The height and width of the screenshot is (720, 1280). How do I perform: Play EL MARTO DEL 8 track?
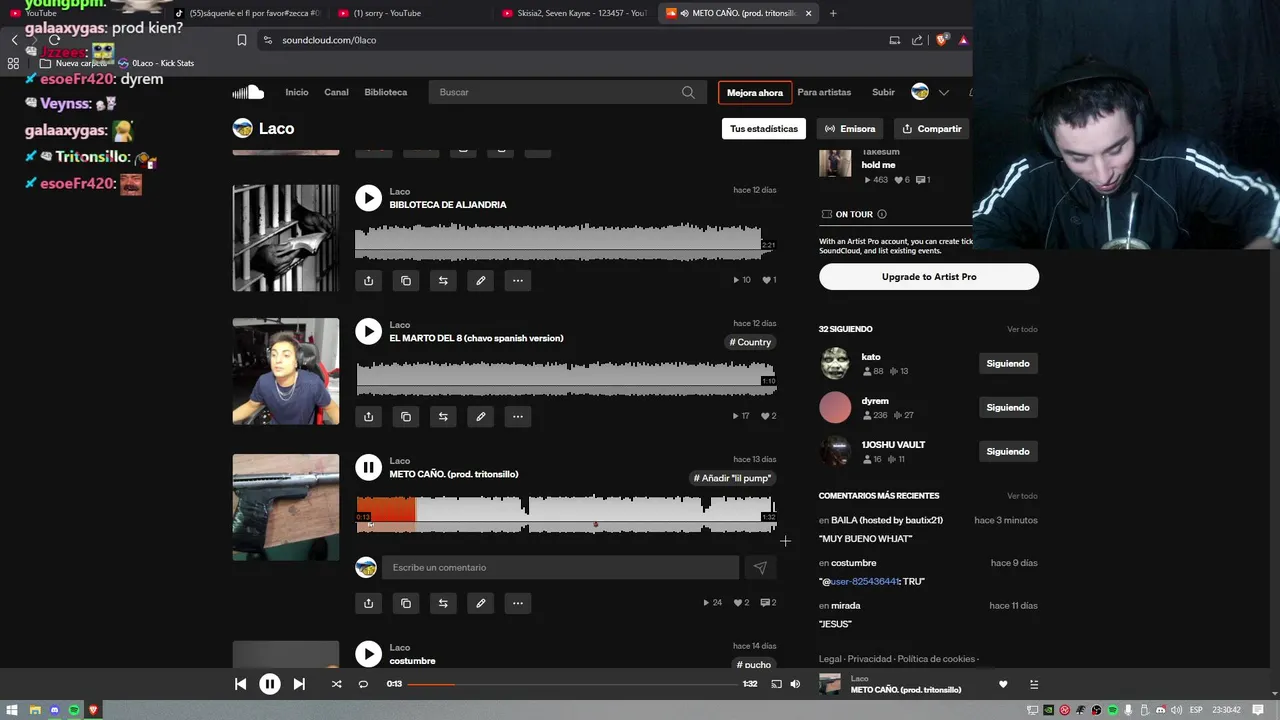coord(369,331)
